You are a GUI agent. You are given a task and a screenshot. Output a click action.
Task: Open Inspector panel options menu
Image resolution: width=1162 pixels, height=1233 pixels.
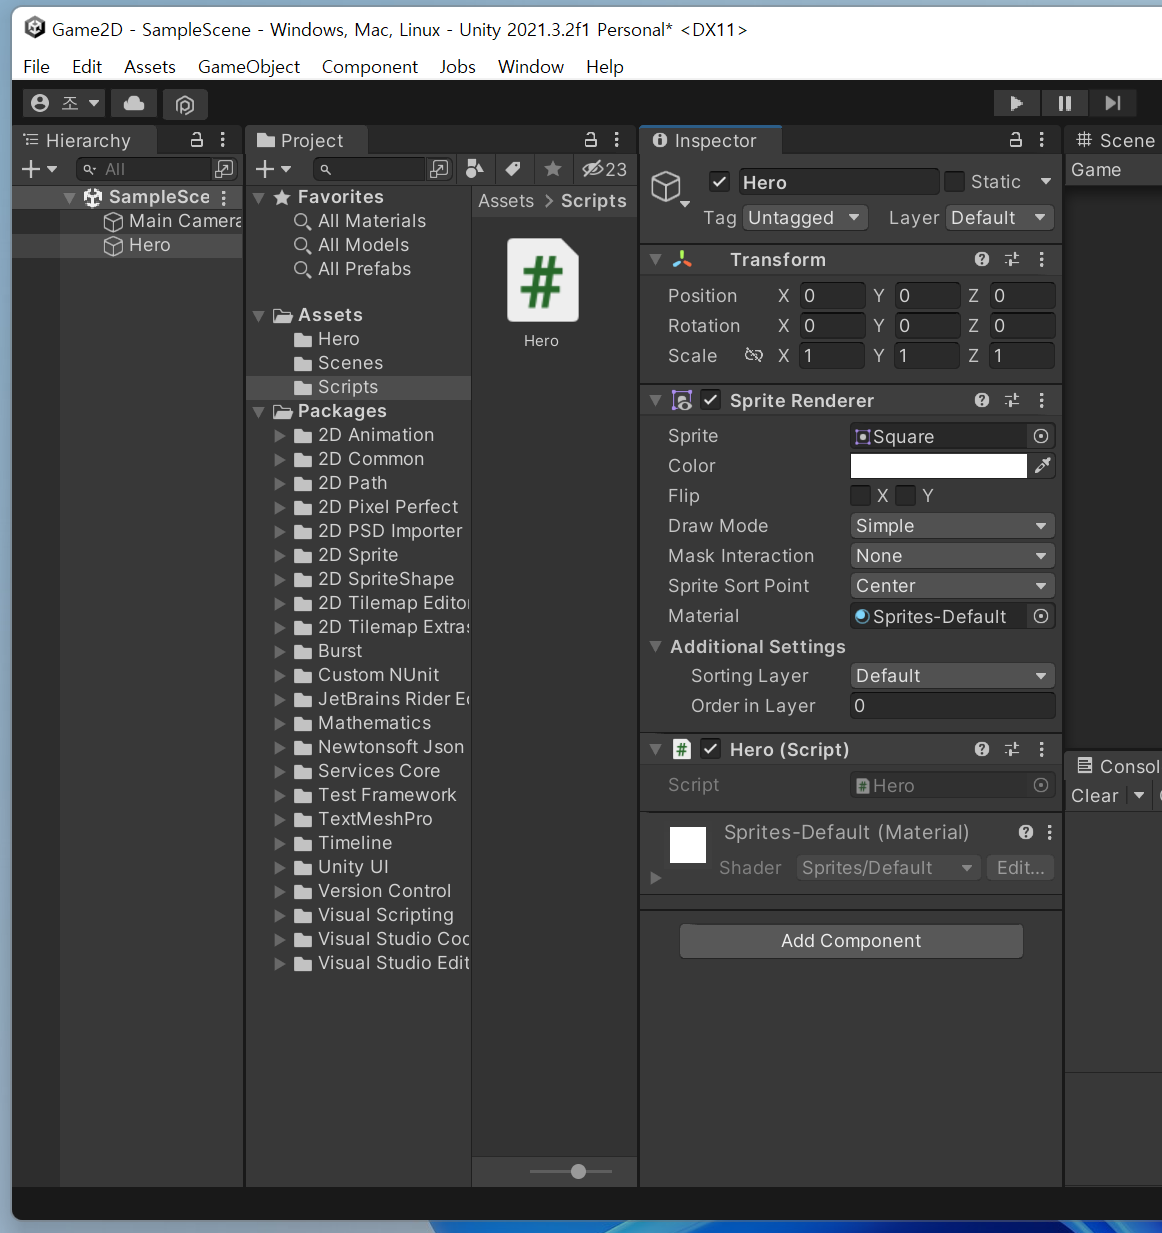click(x=1042, y=140)
